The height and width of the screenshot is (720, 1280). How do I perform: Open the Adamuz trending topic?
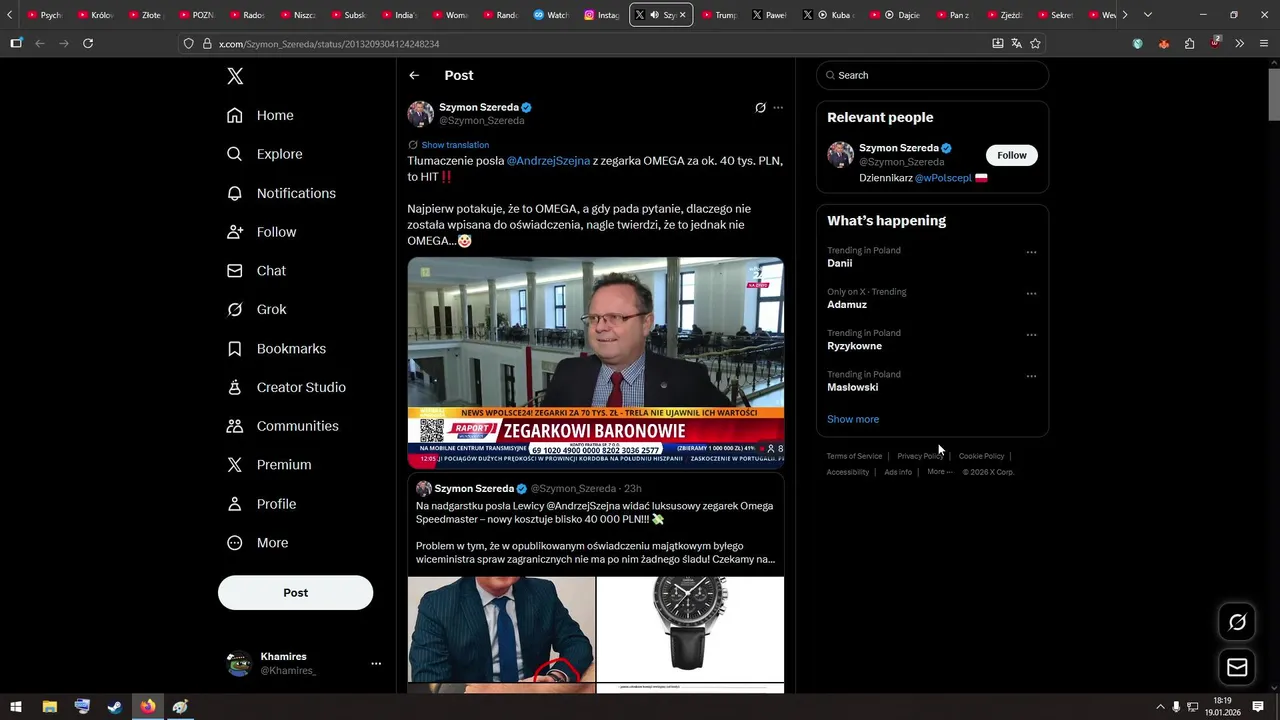click(847, 304)
